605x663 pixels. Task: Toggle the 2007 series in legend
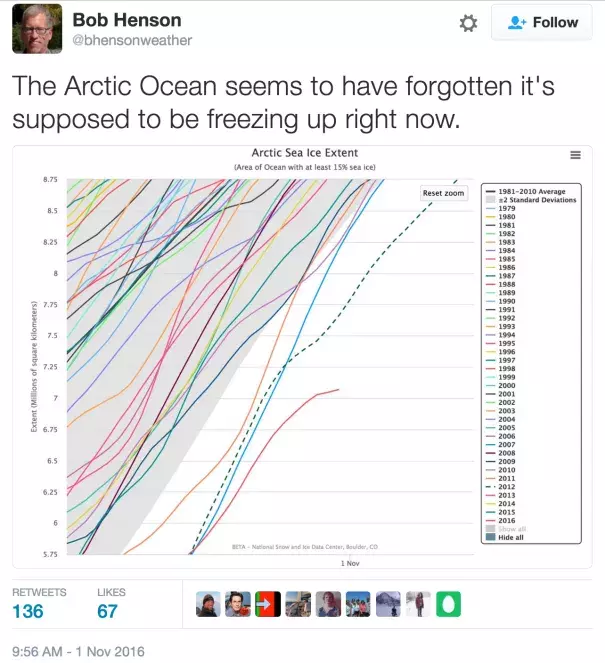[x=500, y=444]
